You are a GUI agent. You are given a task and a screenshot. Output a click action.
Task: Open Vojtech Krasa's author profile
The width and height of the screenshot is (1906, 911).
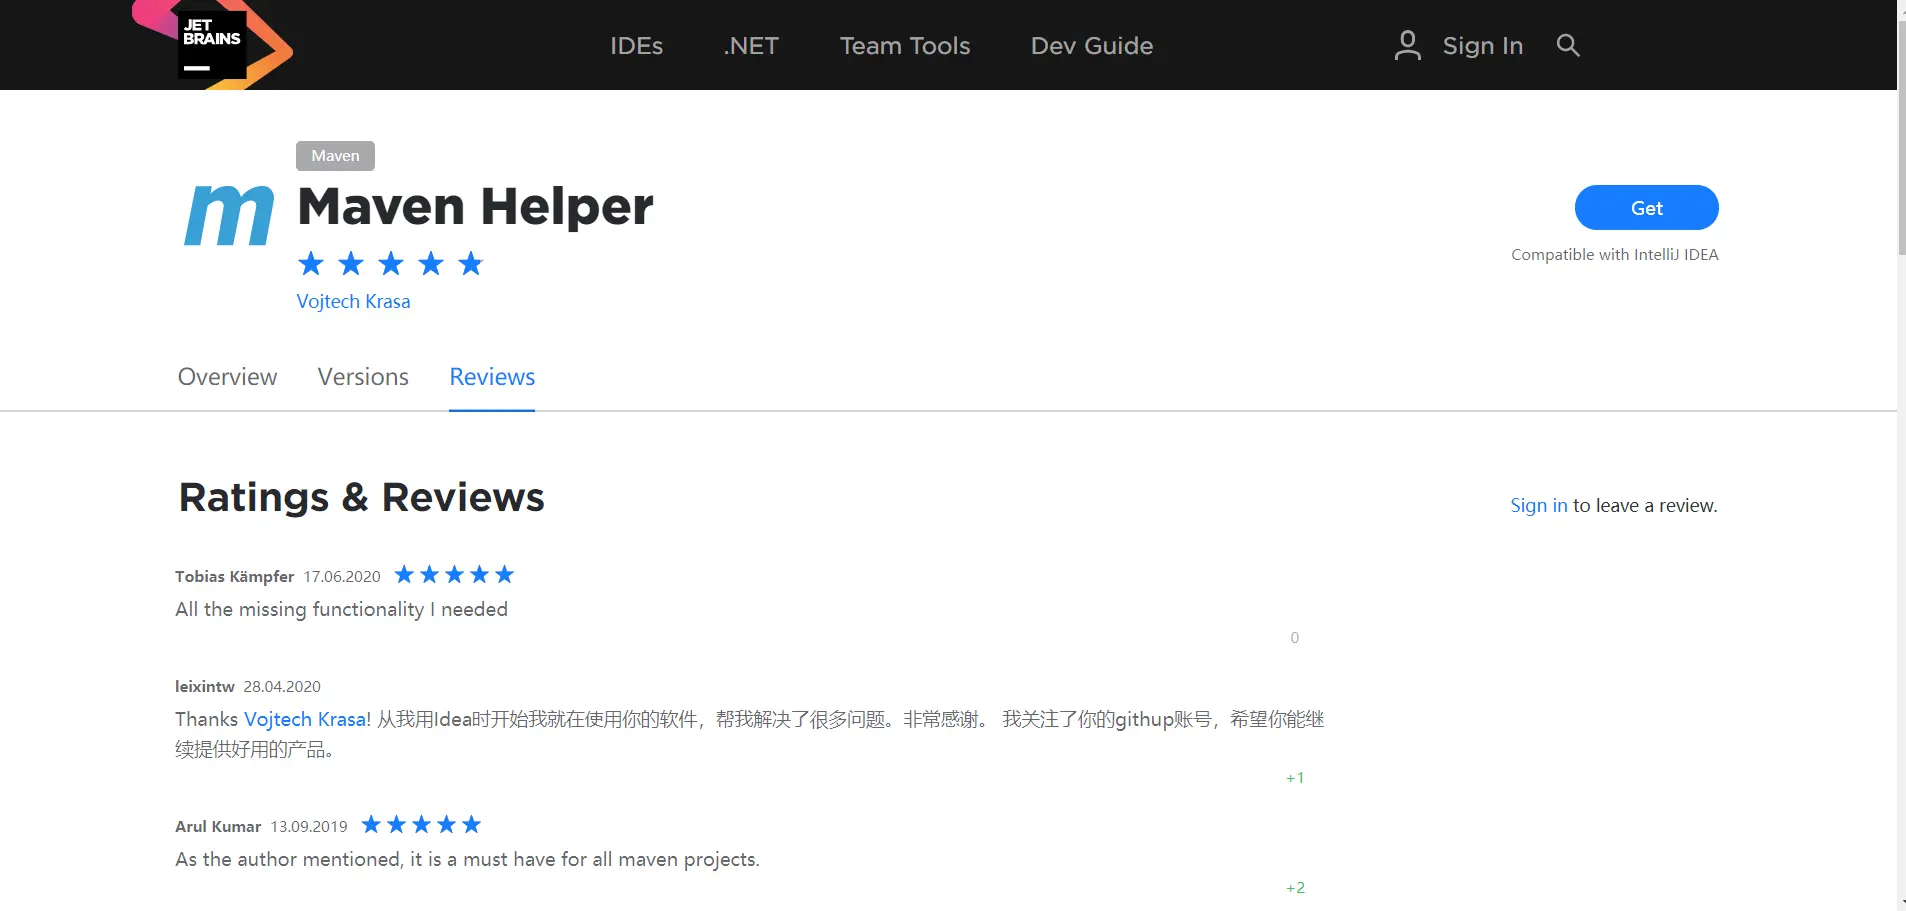pos(353,301)
